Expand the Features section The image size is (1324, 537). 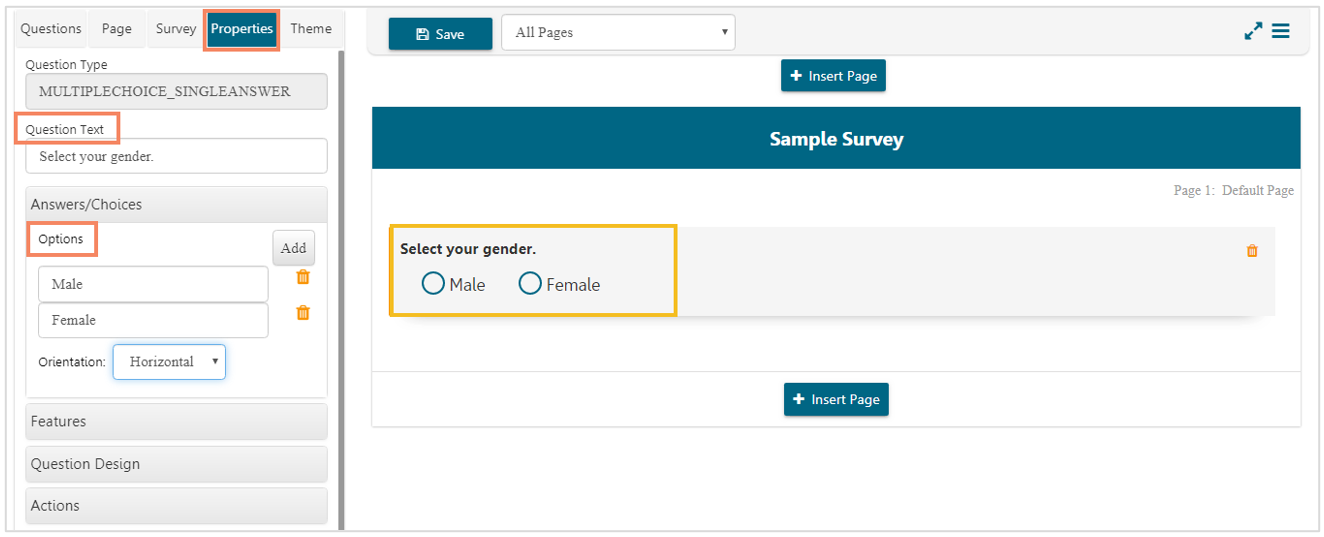point(176,421)
